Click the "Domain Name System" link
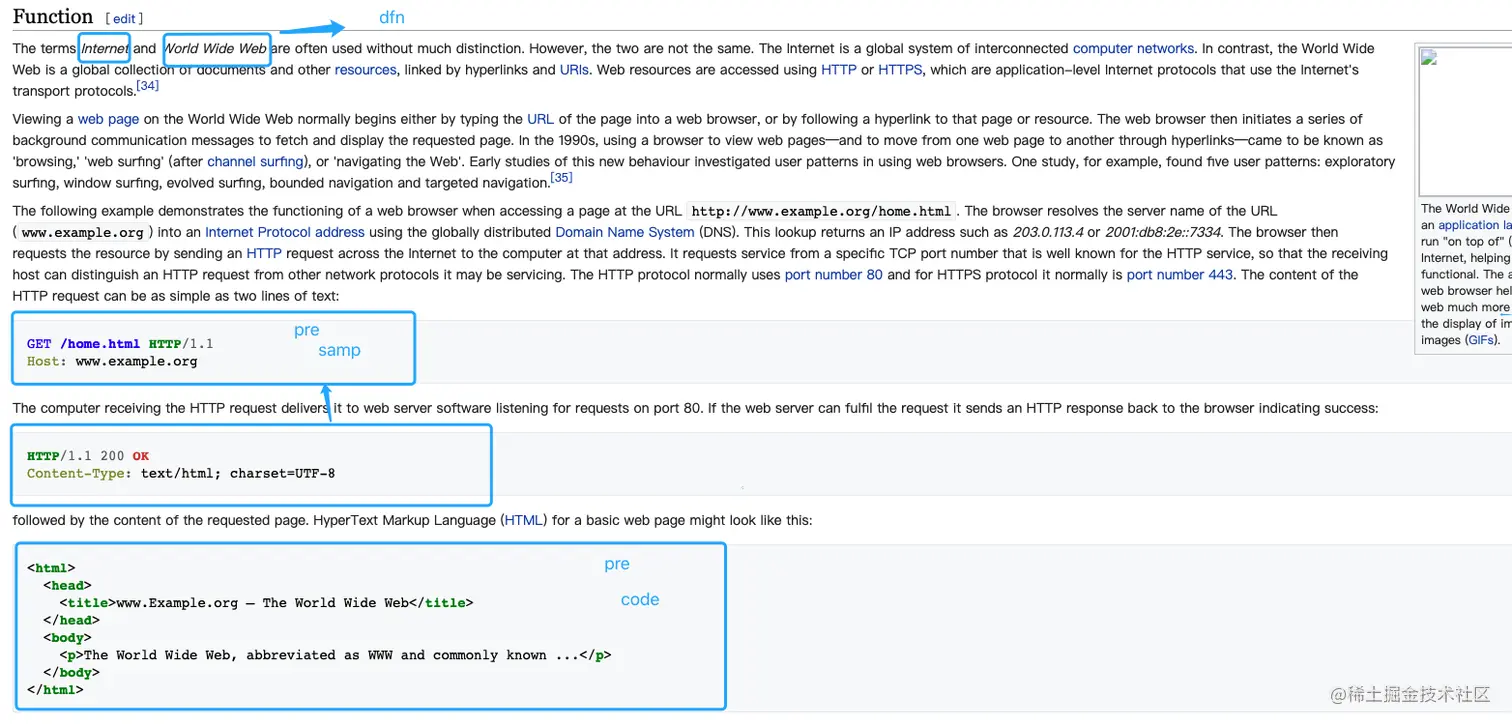 624,232
